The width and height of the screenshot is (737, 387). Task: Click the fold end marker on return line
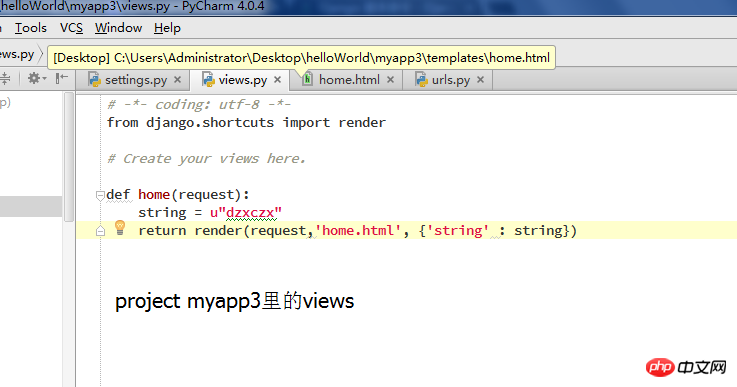point(100,231)
